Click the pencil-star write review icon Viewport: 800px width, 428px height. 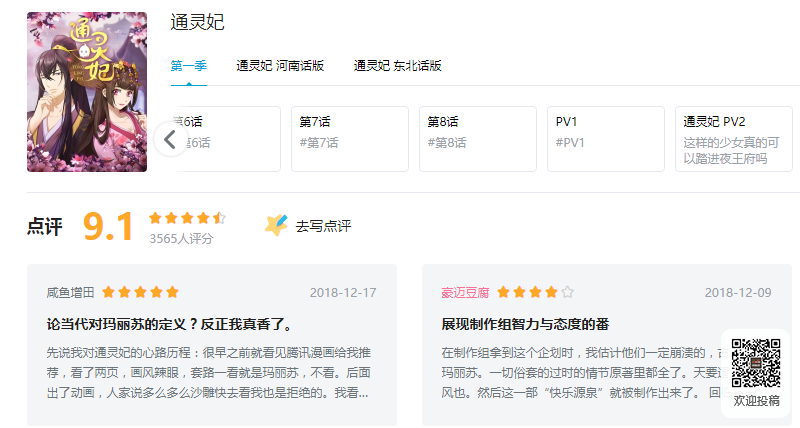click(x=276, y=226)
